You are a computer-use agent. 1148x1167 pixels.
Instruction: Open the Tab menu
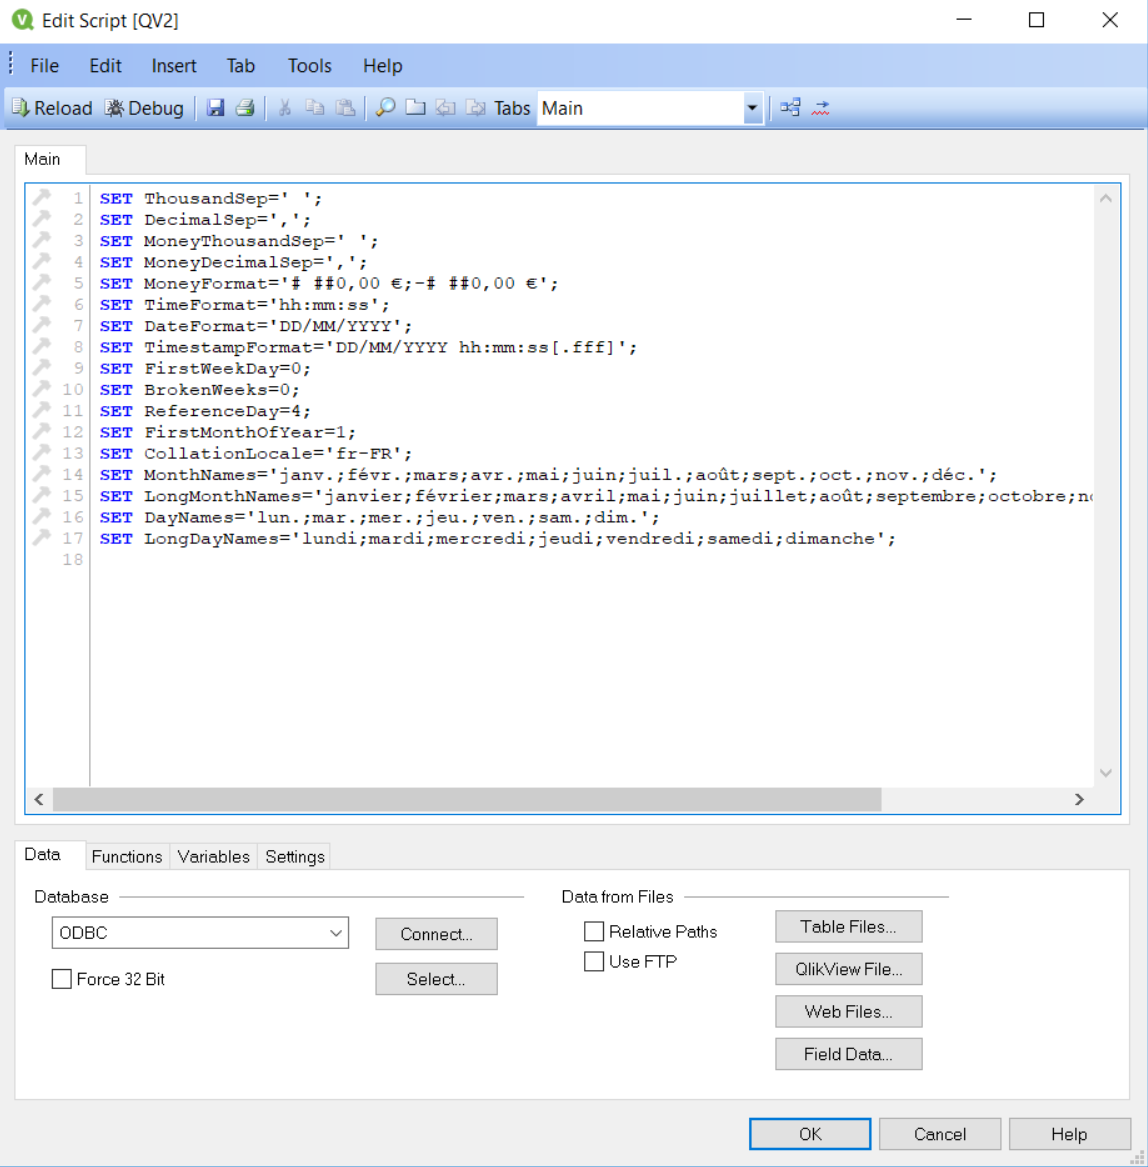(x=241, y=66)
